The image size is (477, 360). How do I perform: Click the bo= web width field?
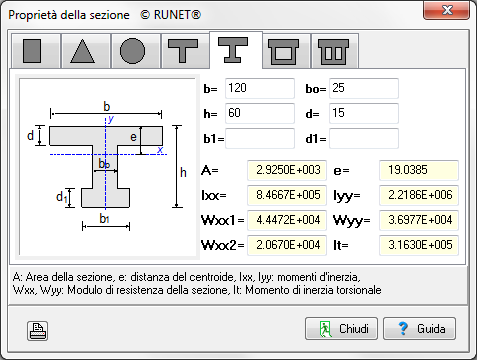364,88
